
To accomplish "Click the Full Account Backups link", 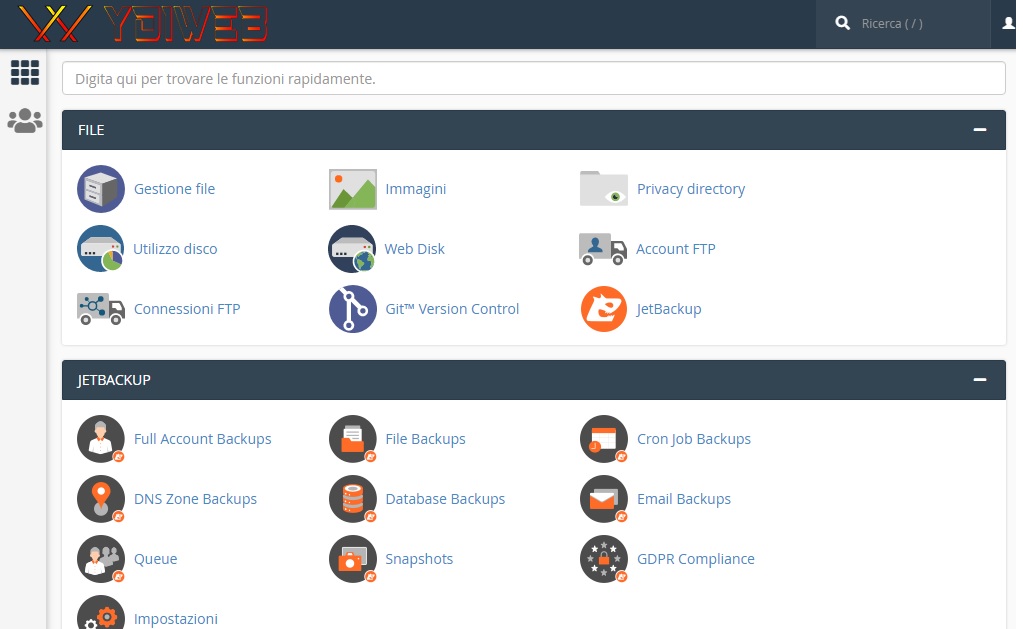I will (202, 439).
